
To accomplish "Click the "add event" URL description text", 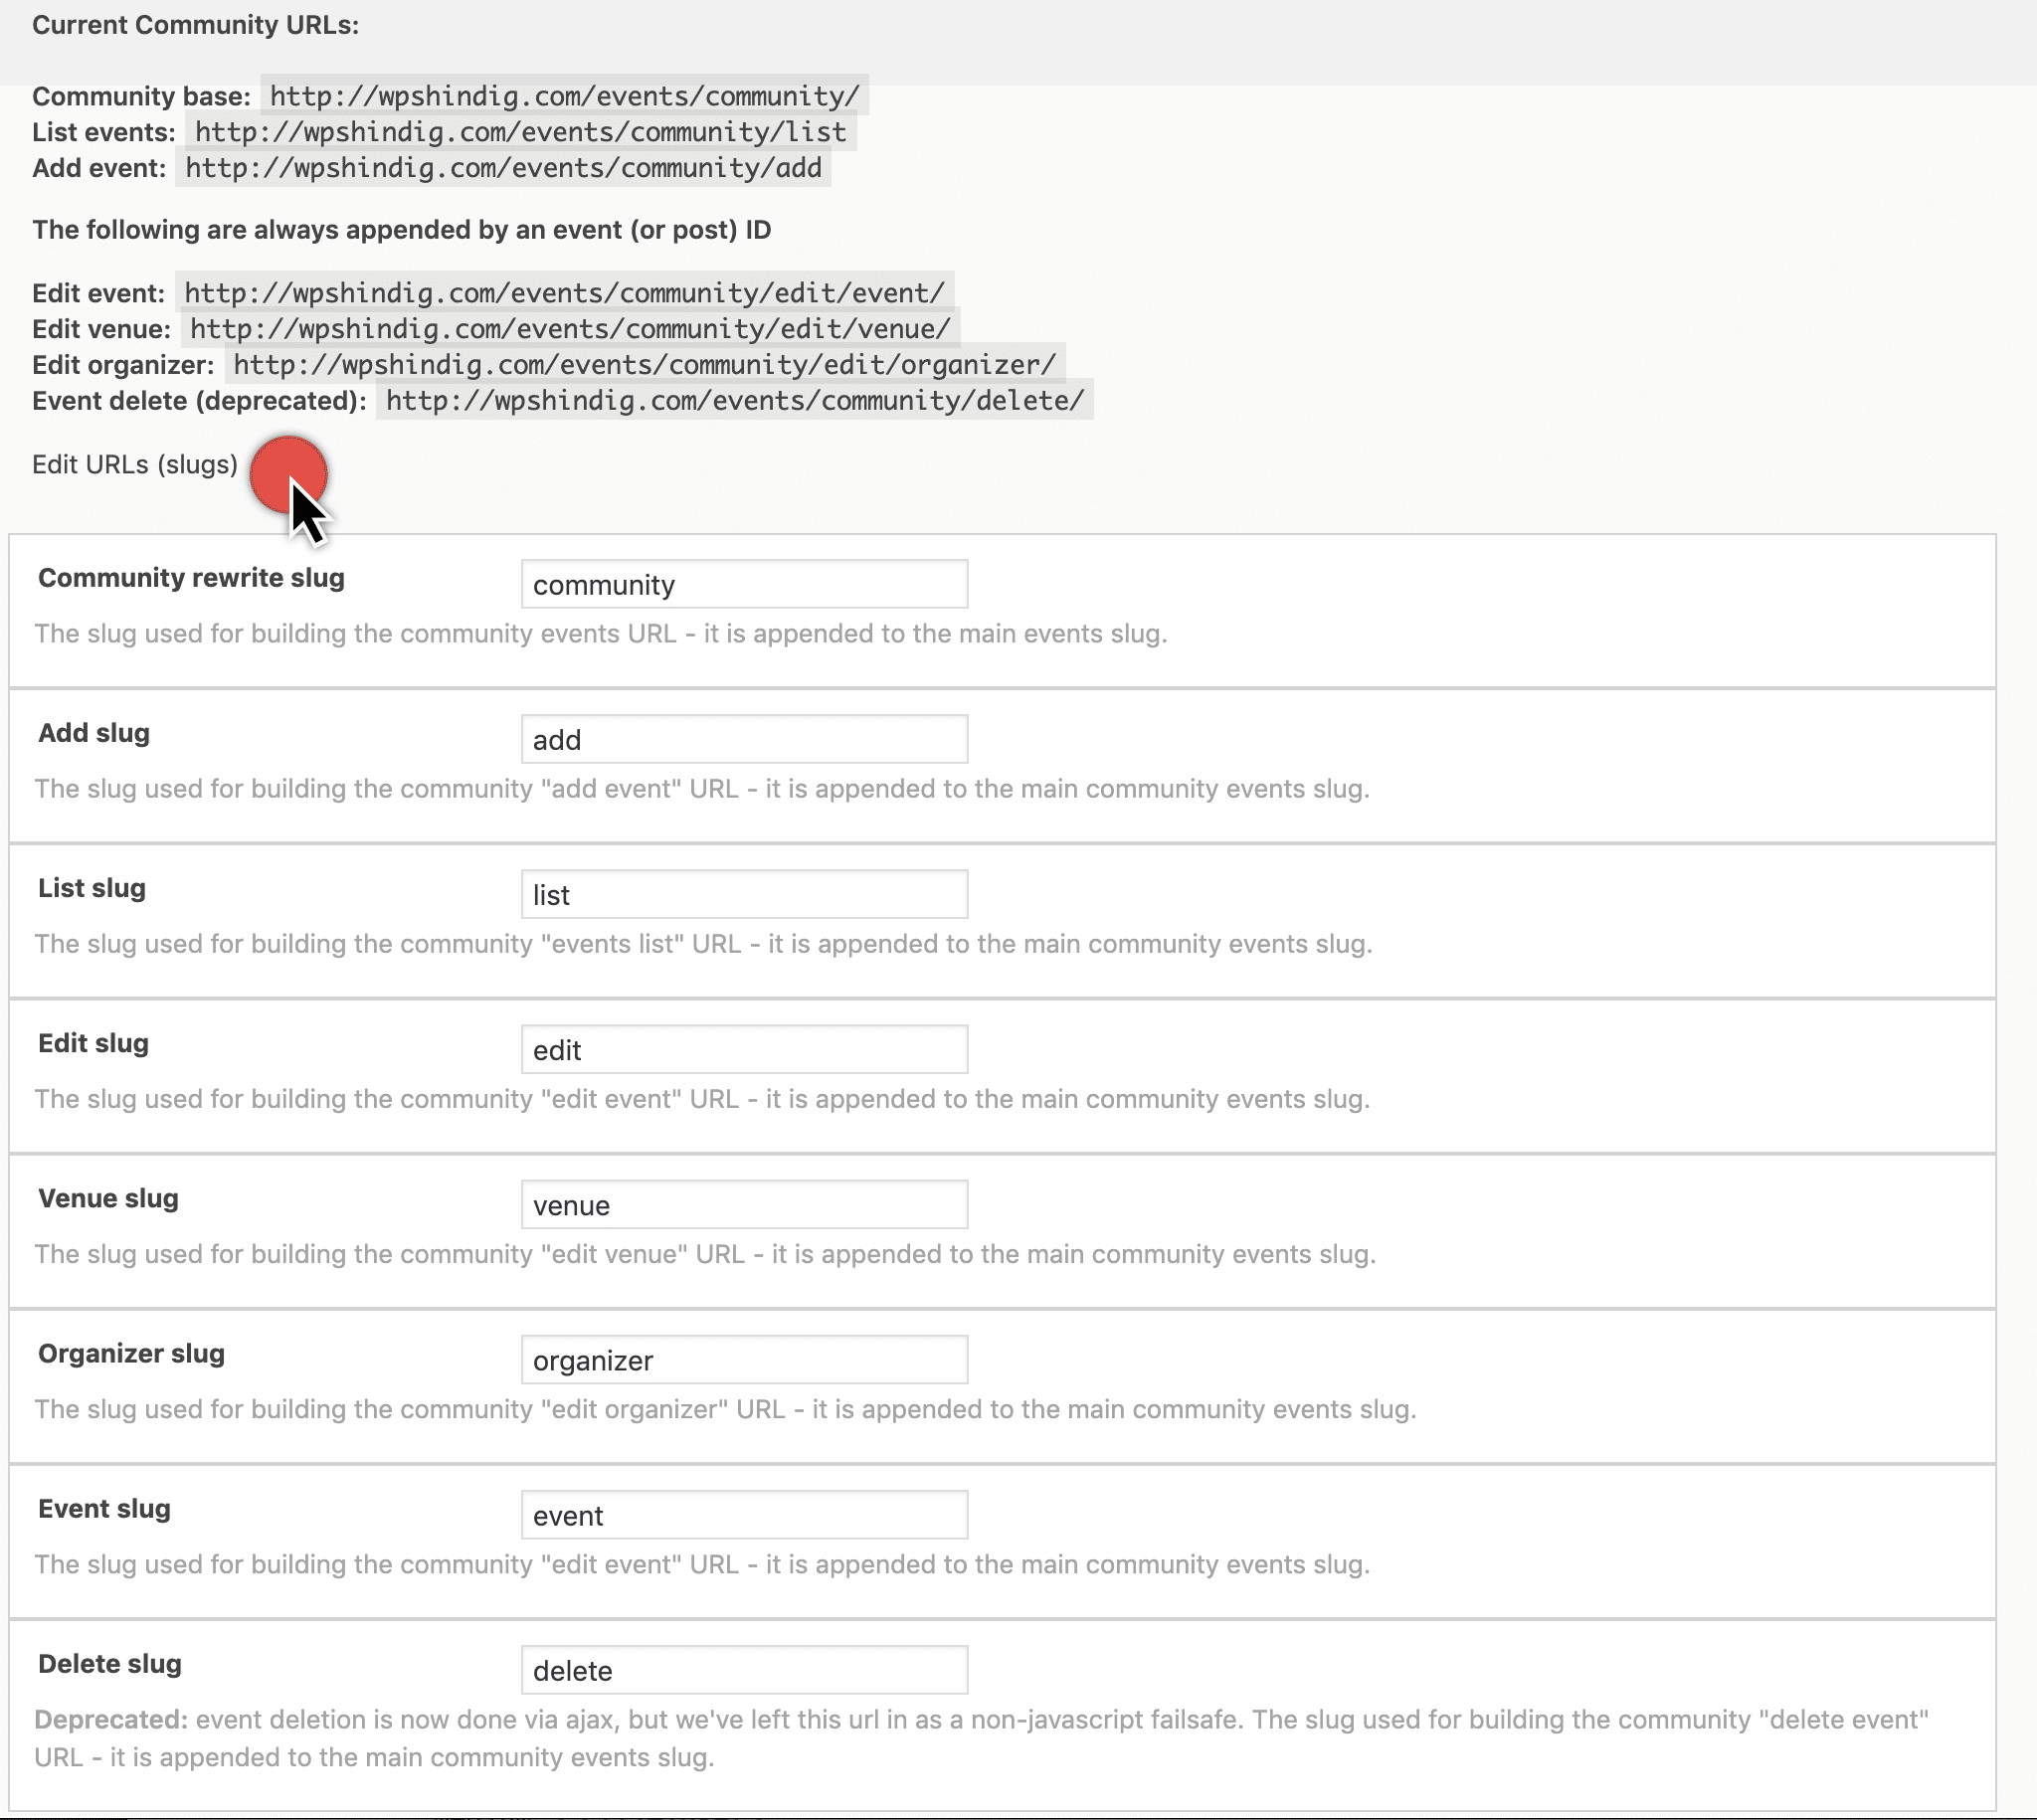I will pos(702,789).
